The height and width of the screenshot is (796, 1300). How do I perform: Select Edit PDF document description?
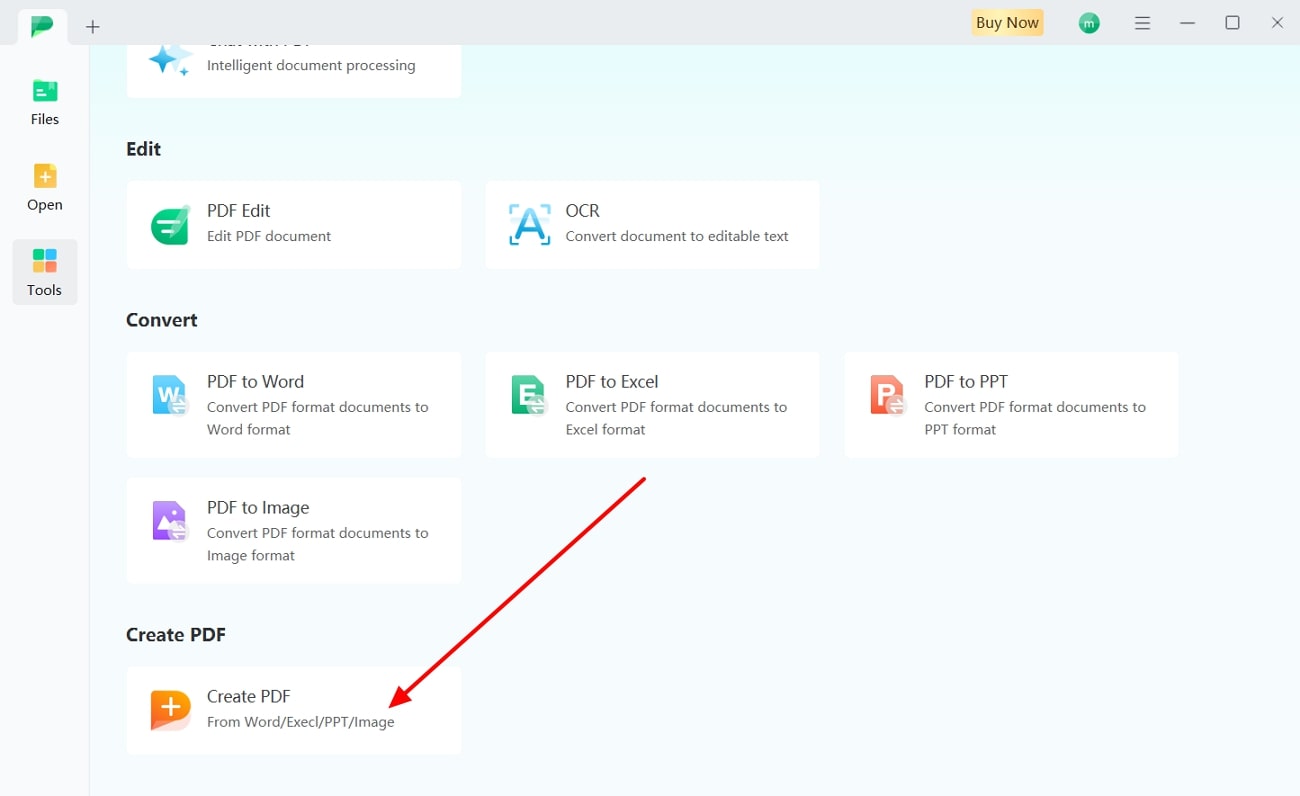coord(269,236)
